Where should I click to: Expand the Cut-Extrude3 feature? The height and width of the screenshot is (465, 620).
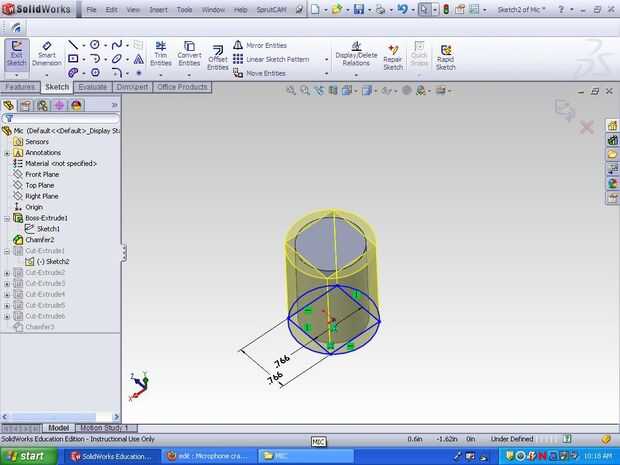point(7,284)
